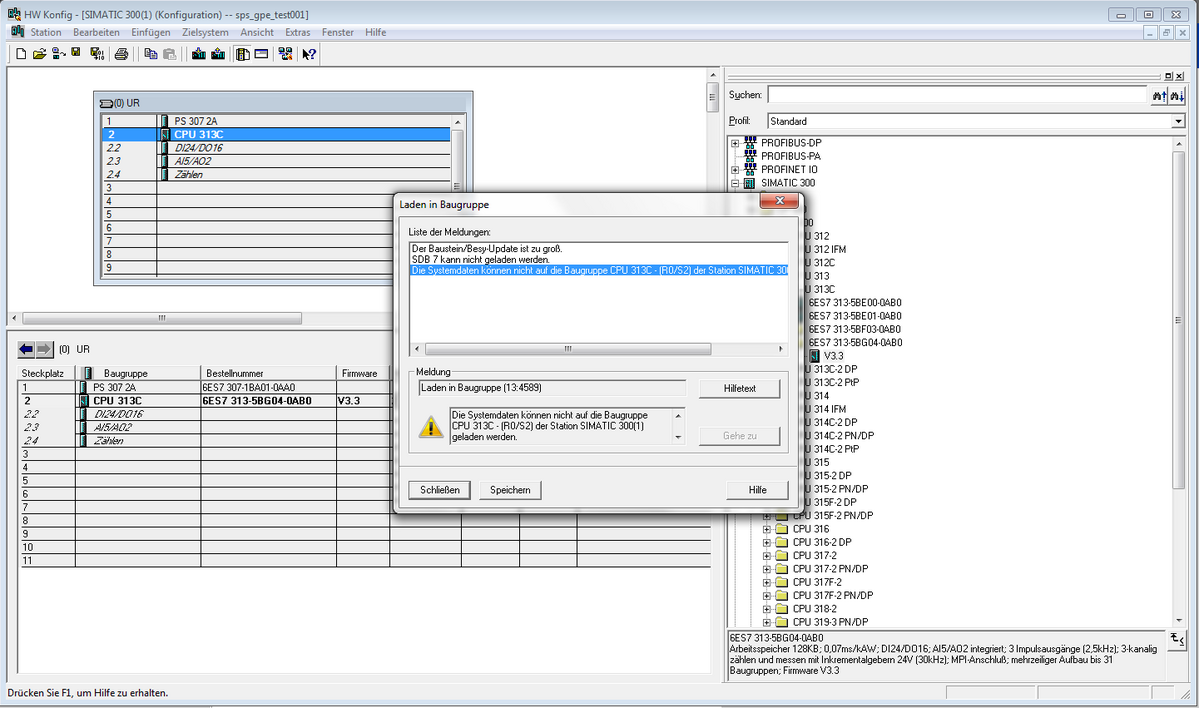The width and height of the screenshot is (1199, 708).
Task: Open the Zielsystem menu
Action: [x=205, y=32]
